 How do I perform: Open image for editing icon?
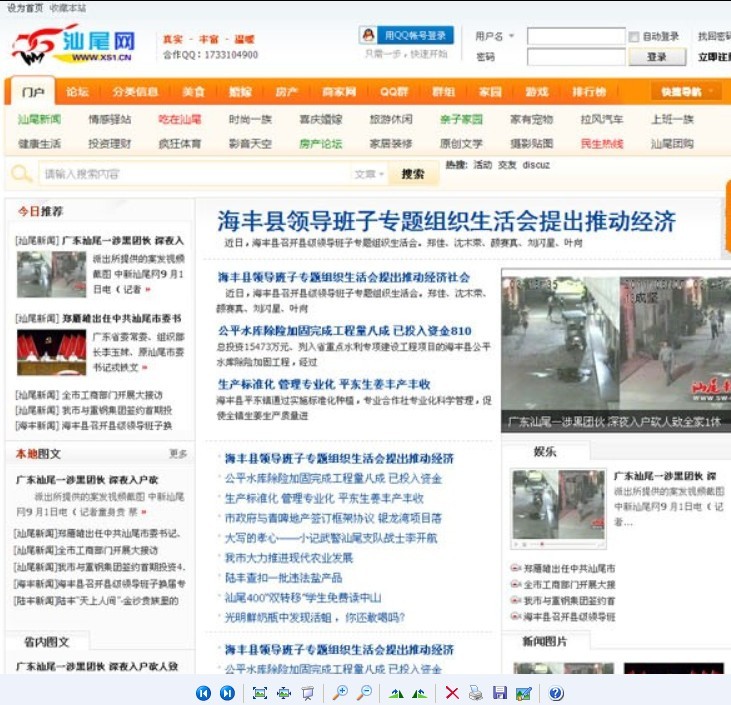(524, 693)
